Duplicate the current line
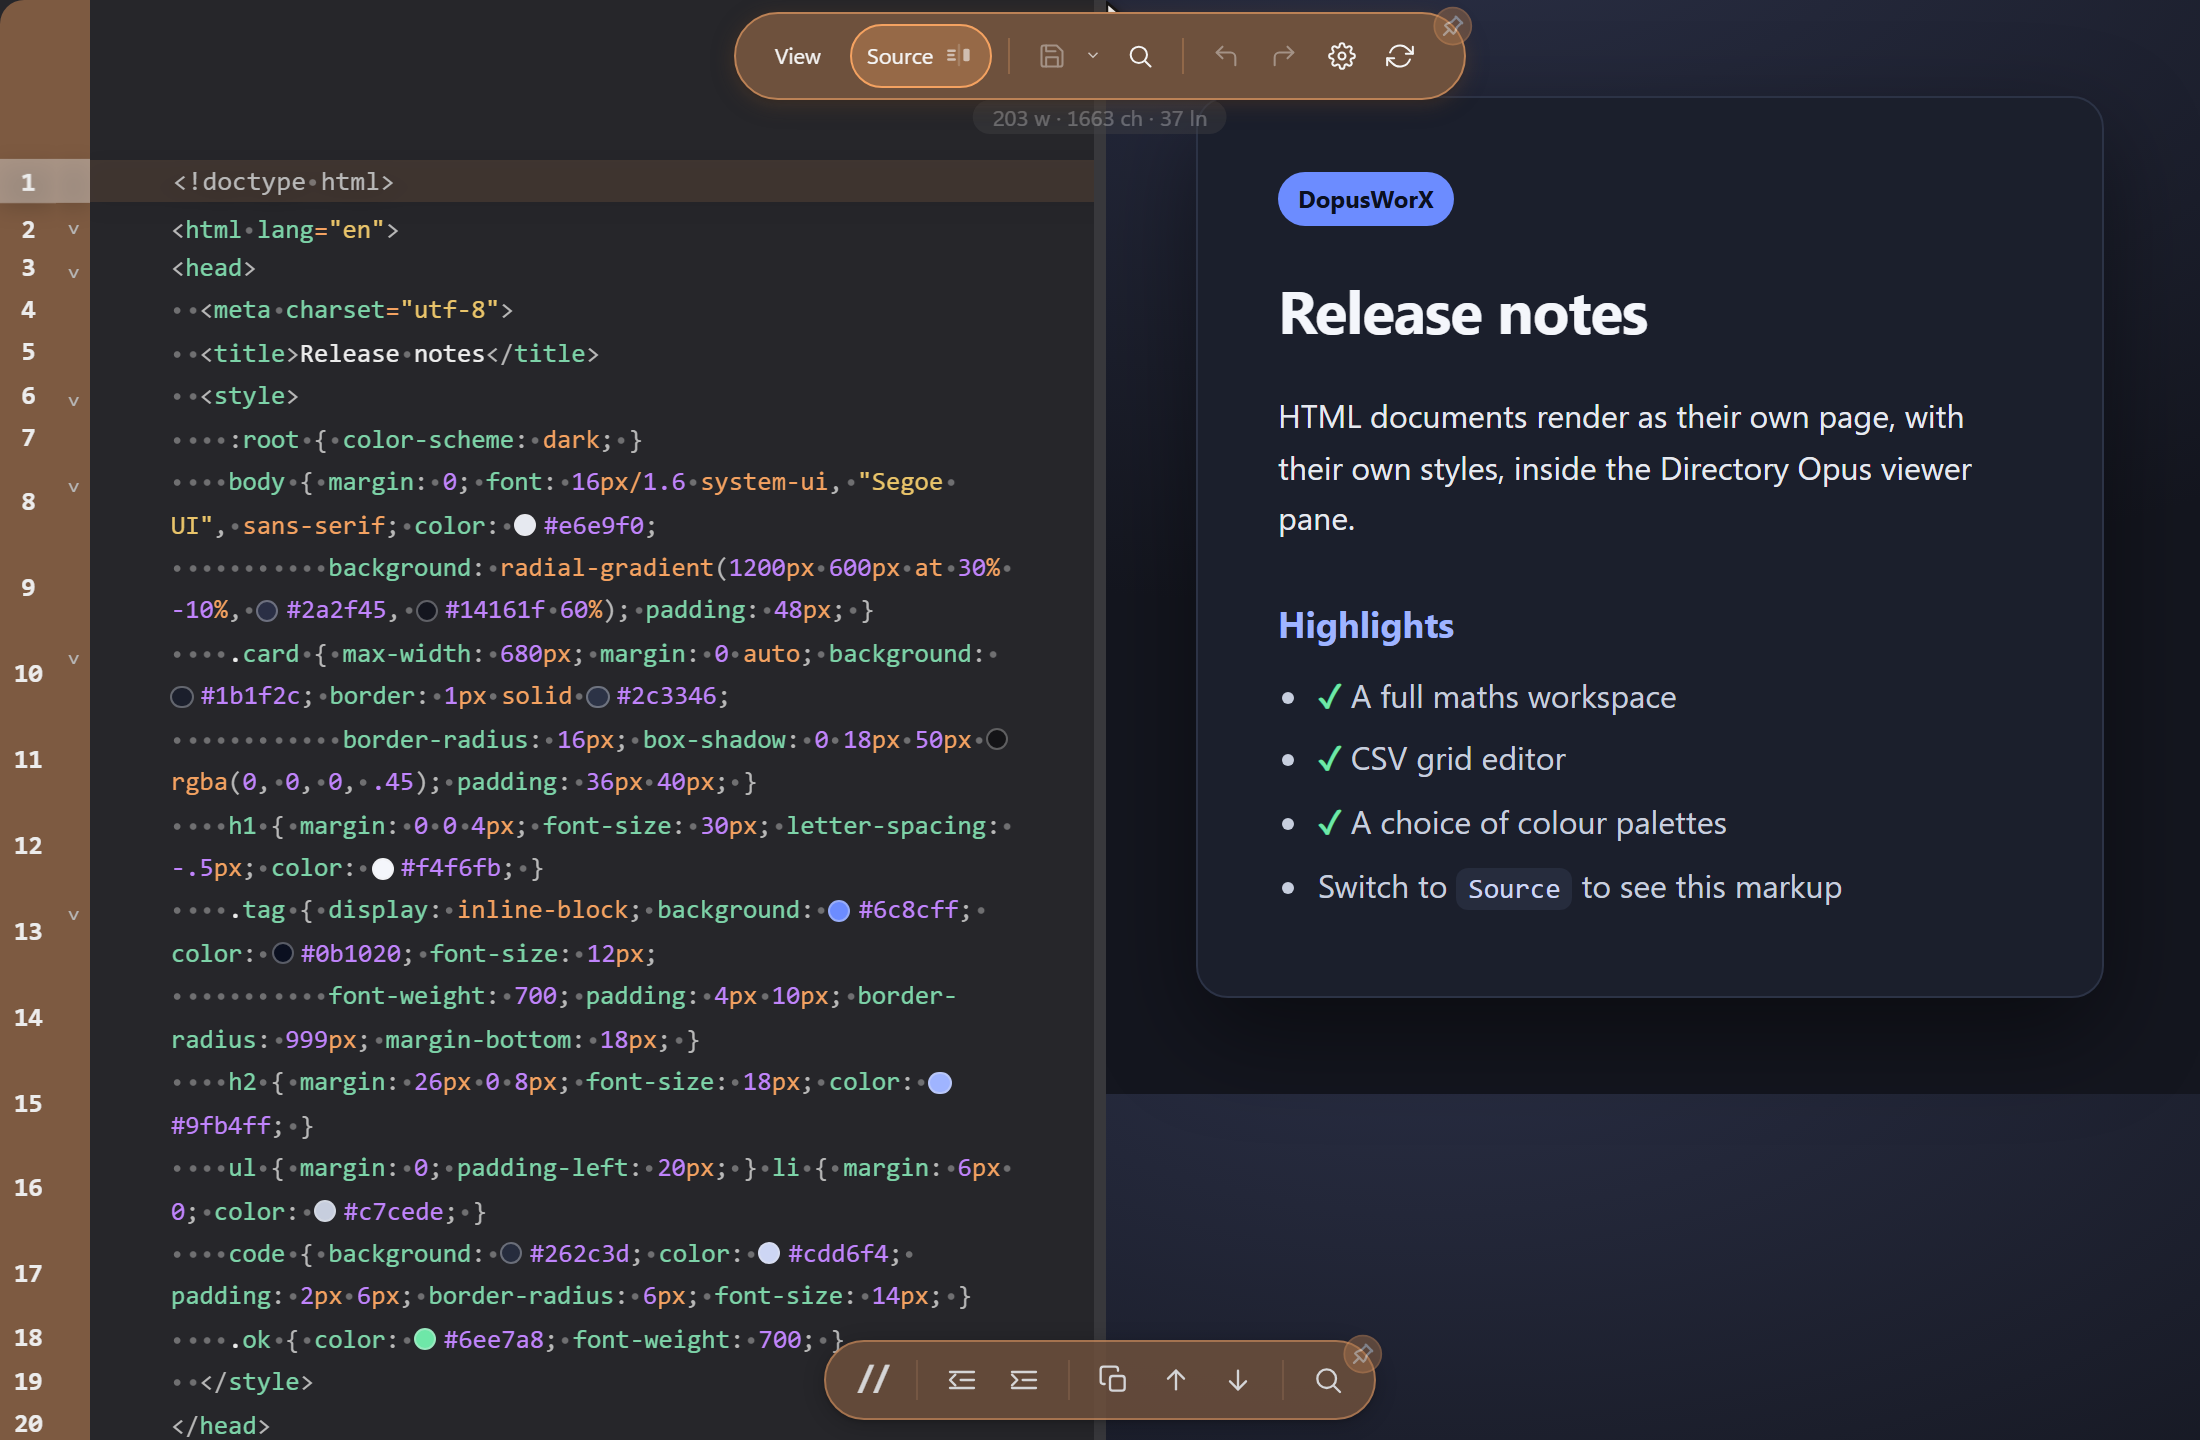 1112,1380
